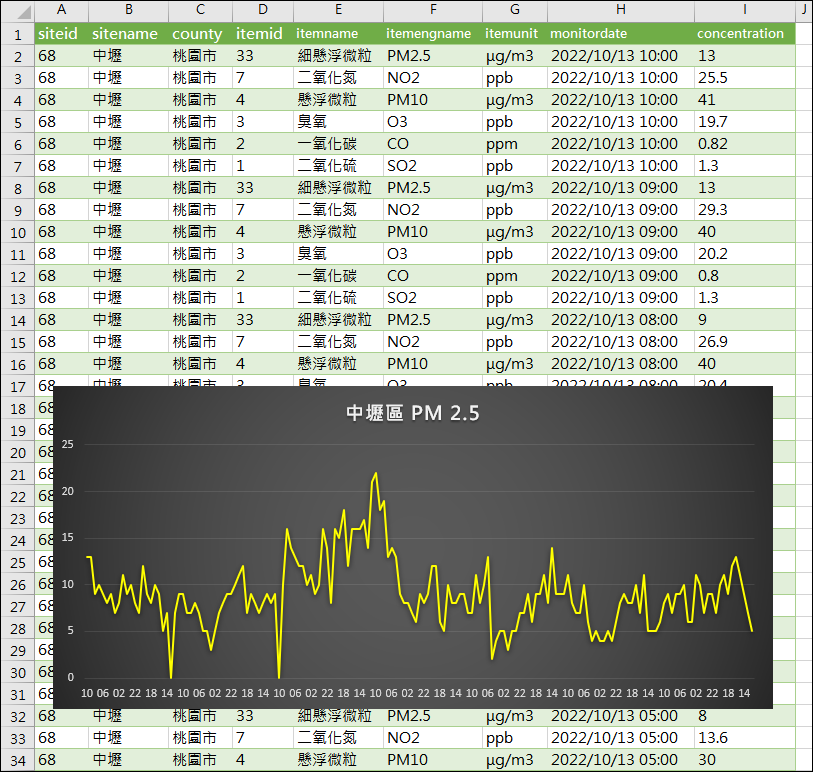This screenshot has height=772, width=813.
Task: Select concentration value 26.9
Action: (x=745, y=342)
